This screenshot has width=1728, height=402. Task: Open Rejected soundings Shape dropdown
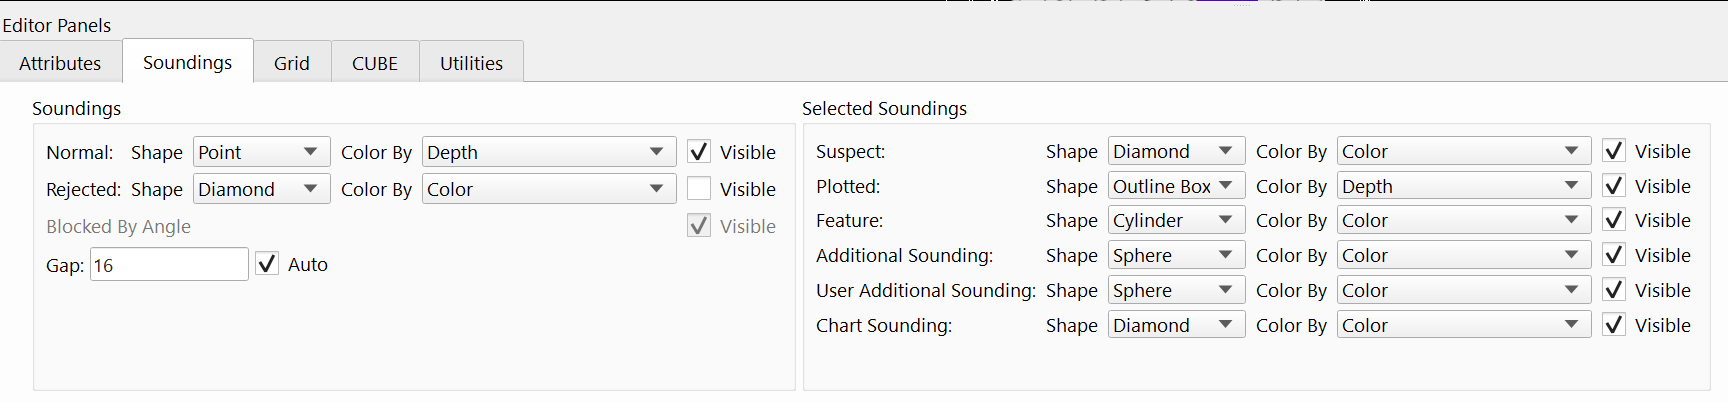(261, 189)
